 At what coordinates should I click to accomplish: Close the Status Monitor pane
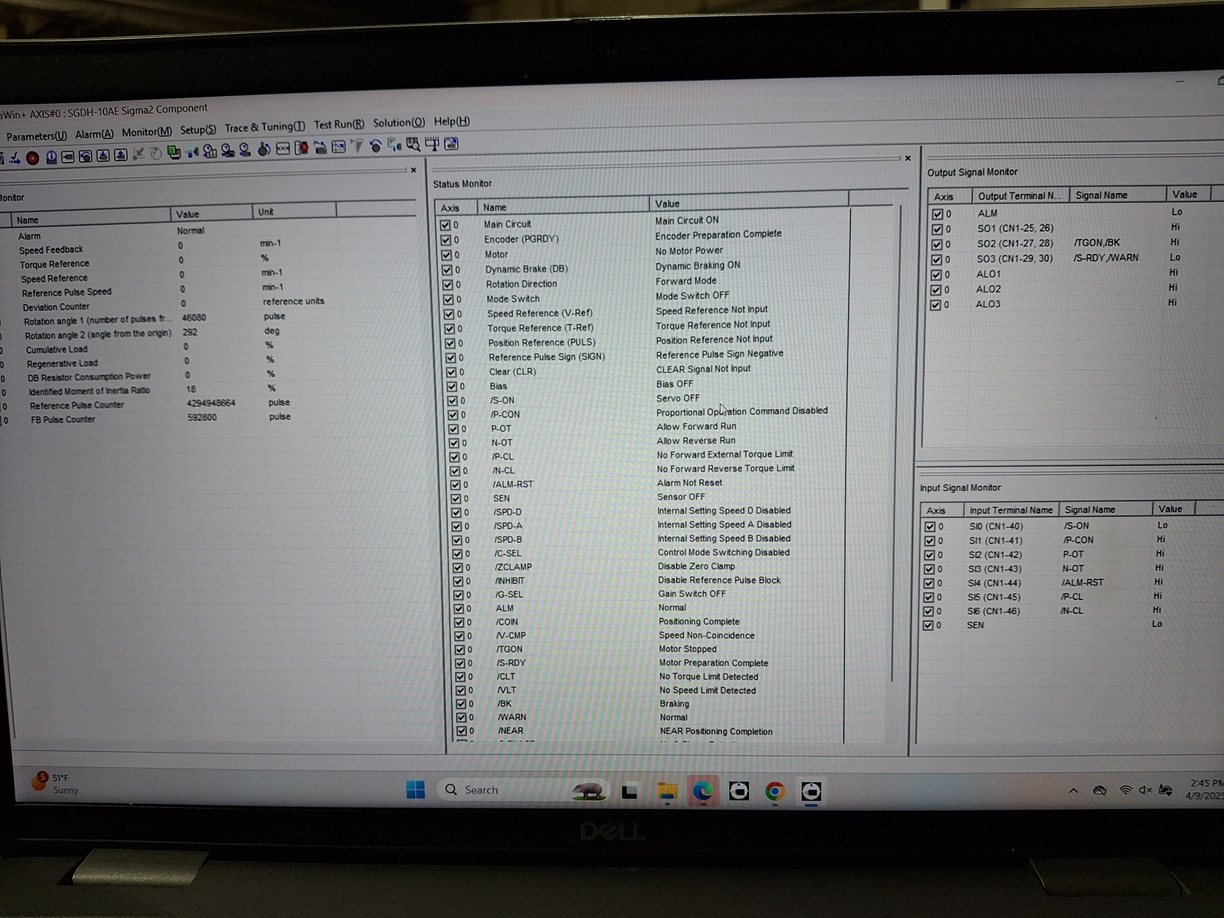click(x=907, y=158)
